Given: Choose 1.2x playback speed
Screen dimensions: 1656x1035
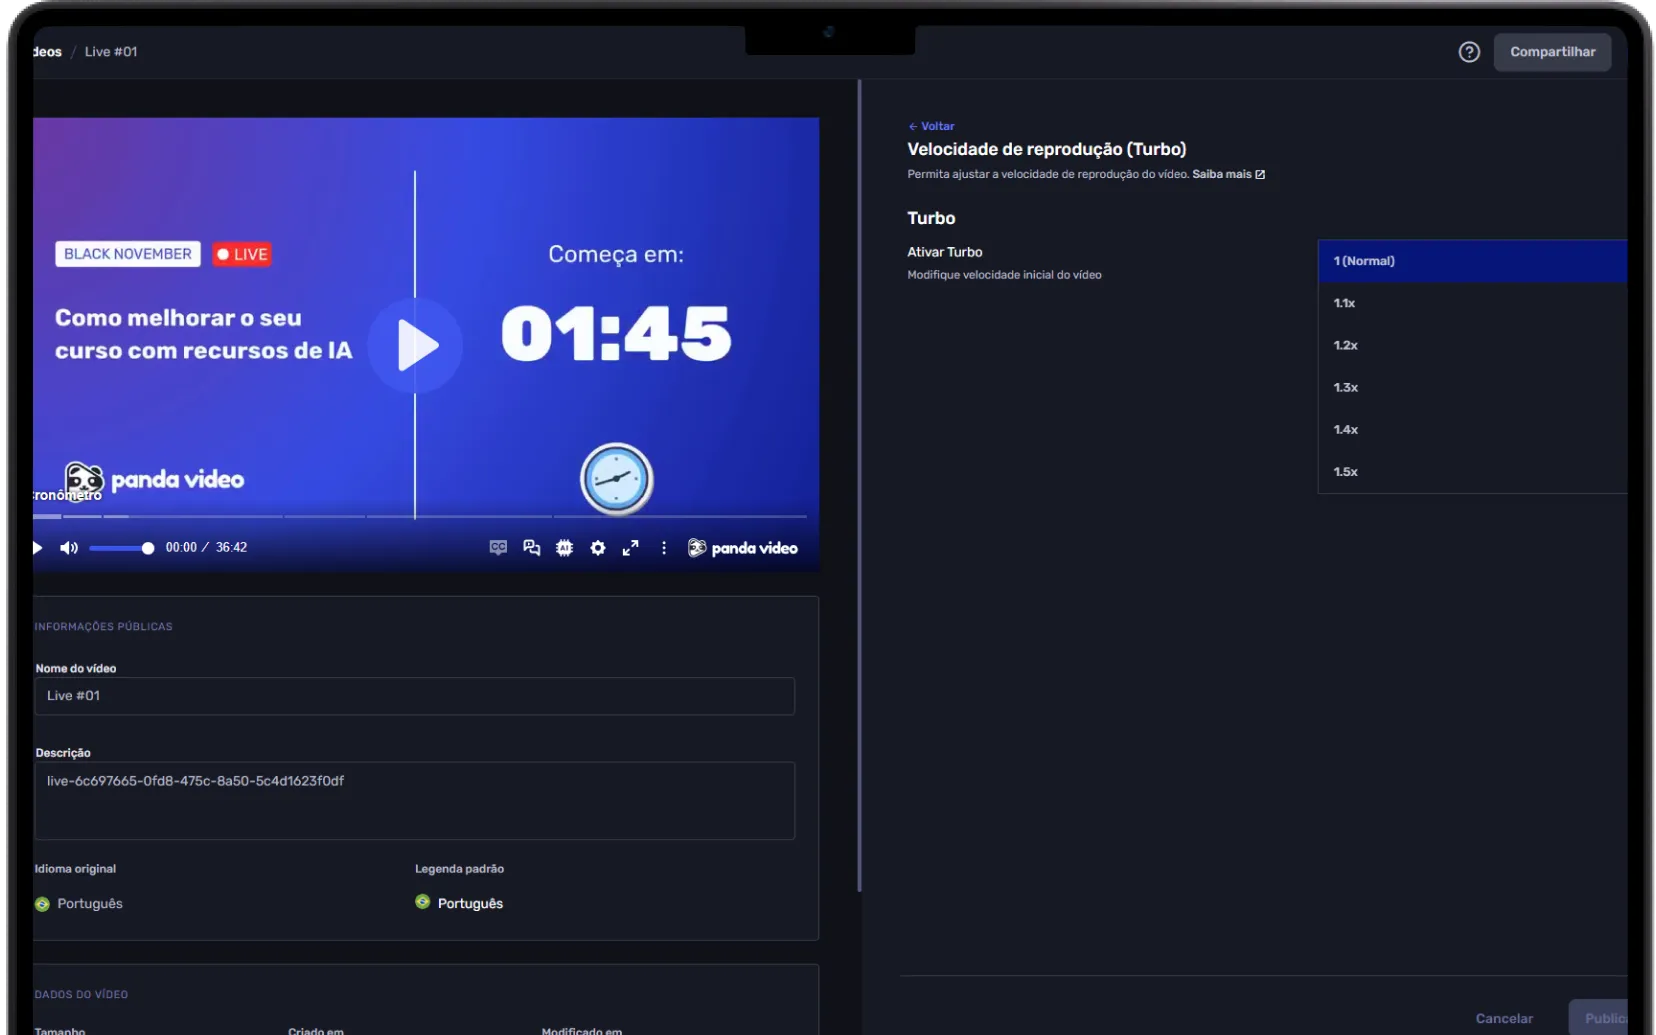Looking at the screenshot, I should [1472, 345].
